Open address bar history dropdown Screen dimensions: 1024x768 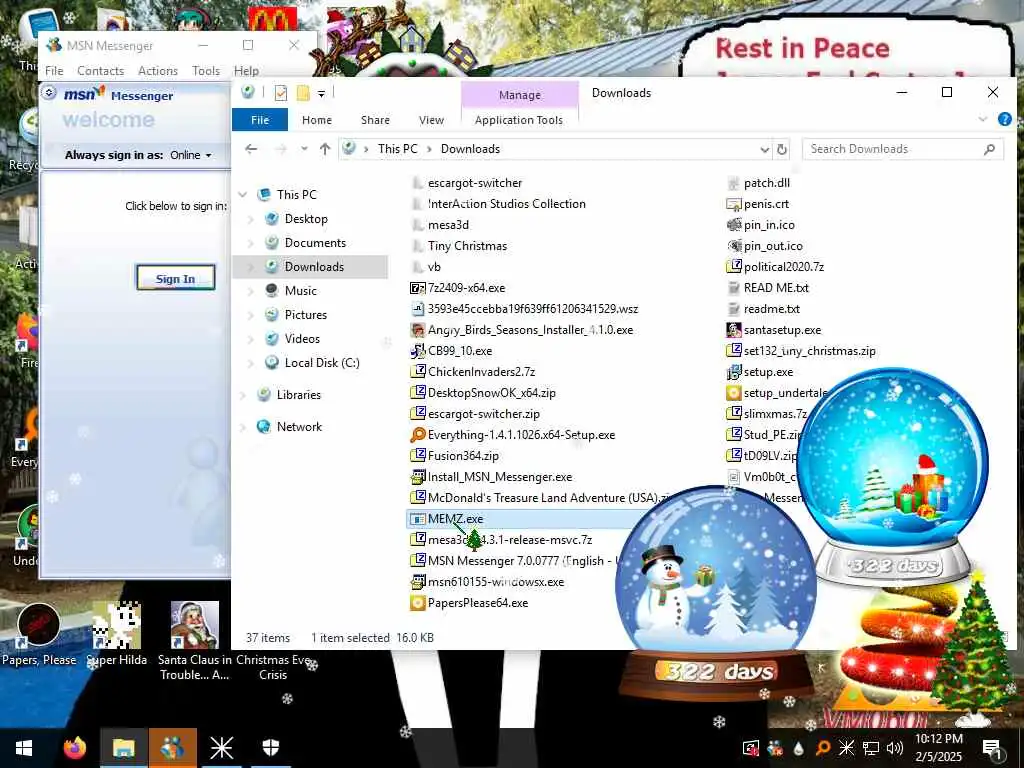tap(764, 150)
